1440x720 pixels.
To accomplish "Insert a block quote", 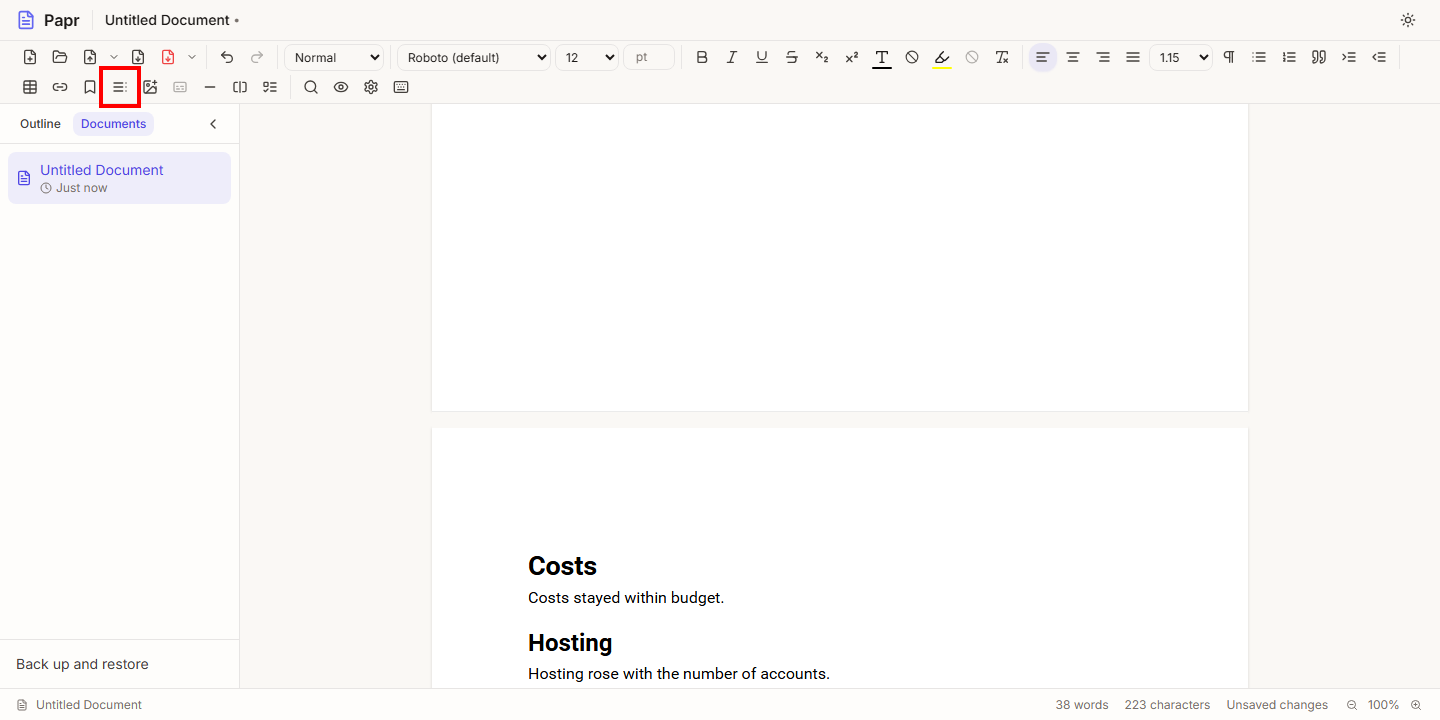I will click(x=1319, y=57).
